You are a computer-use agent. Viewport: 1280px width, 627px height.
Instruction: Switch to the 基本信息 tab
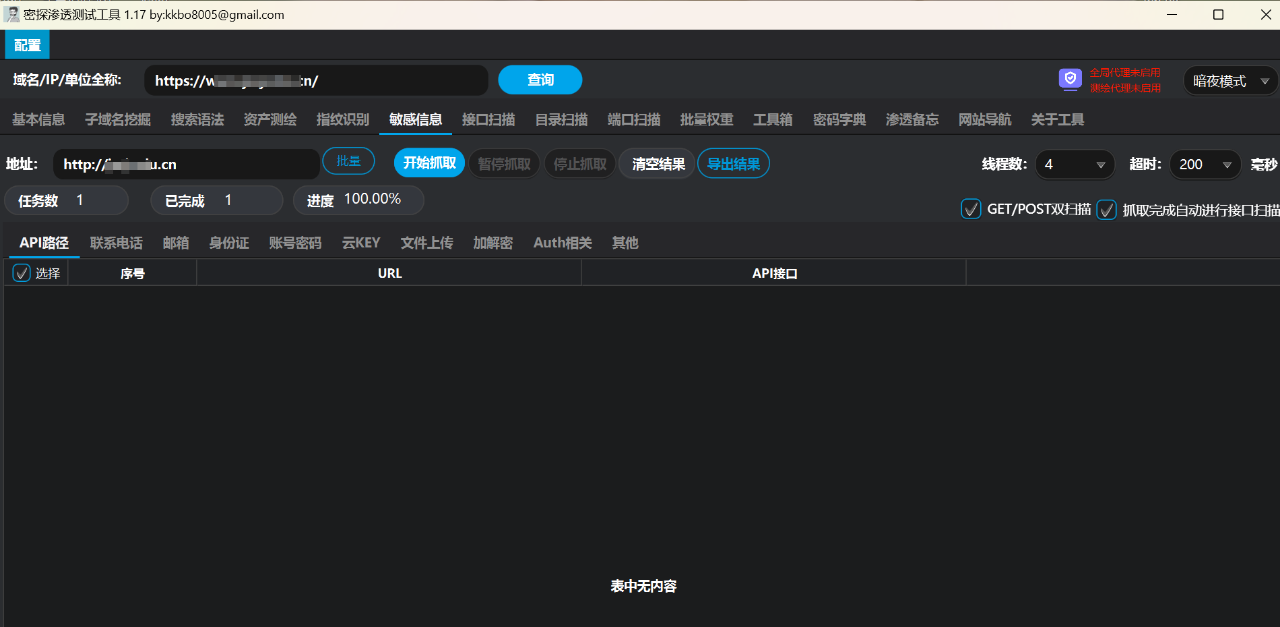click(38, 119)
